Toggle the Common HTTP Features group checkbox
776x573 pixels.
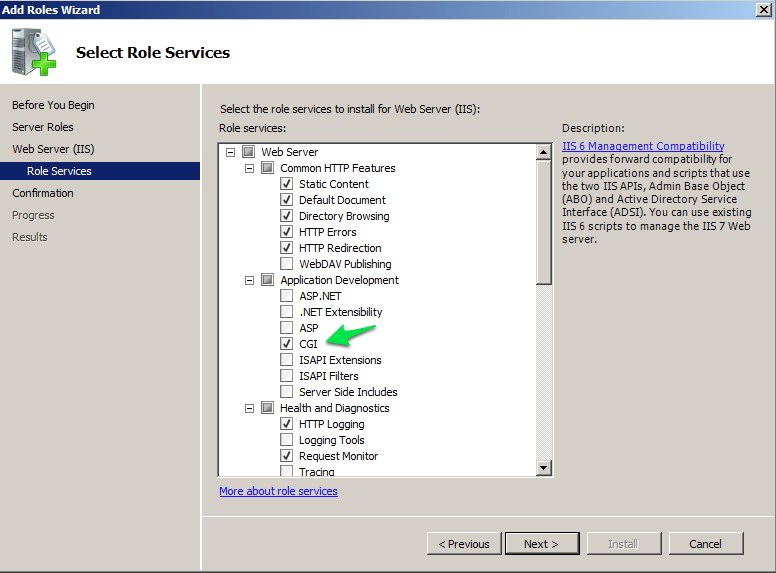(267, 168)
